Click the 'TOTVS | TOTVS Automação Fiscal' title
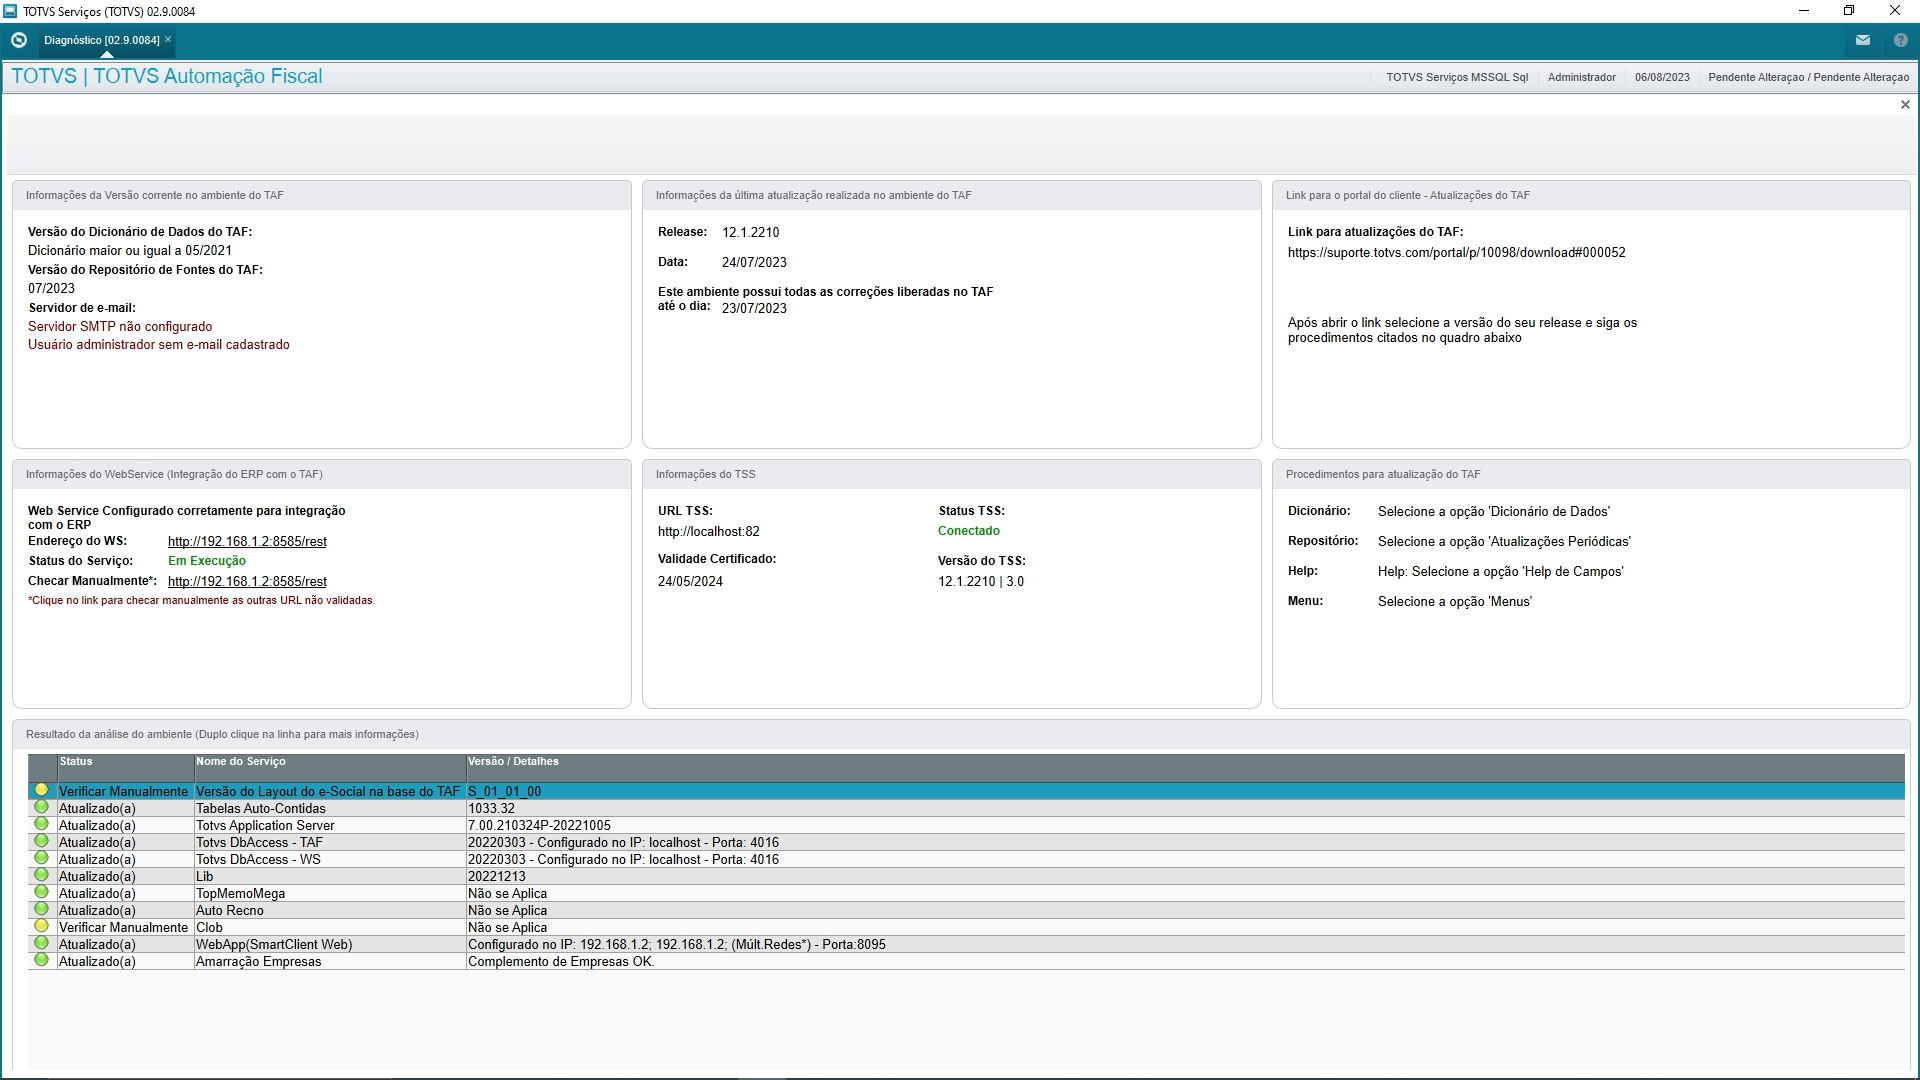 coord(167,77)
